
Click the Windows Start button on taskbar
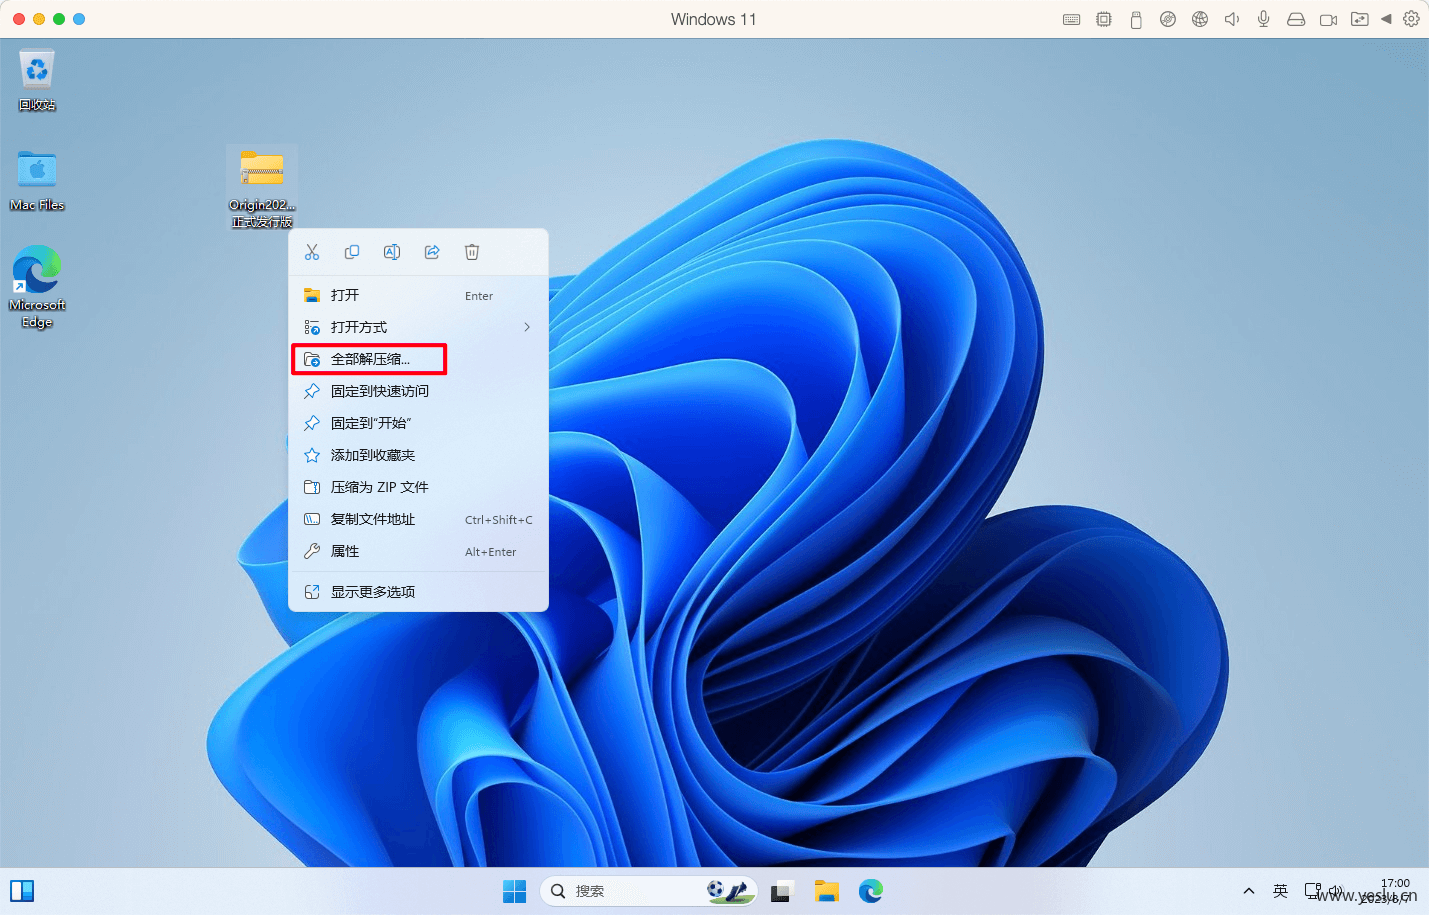click(x=514, y=891)
